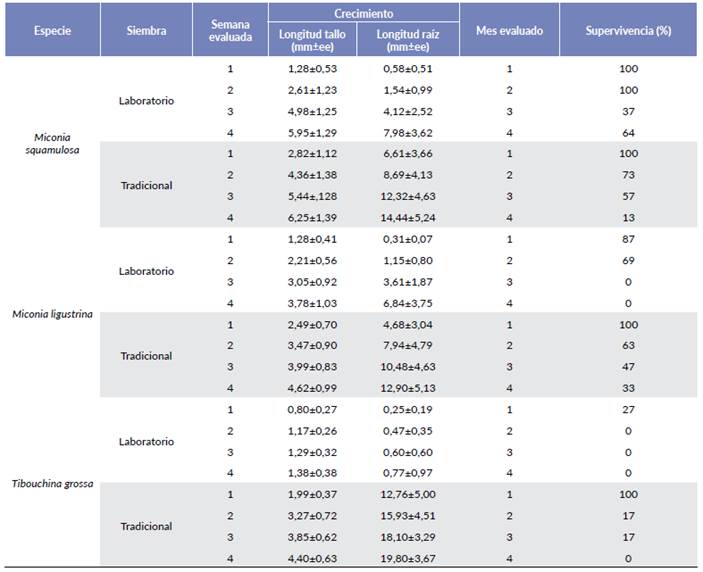Click the Supervivencia (%) column header
The width and height of the screenshot is (703, 572).
(x=628, y=30)
